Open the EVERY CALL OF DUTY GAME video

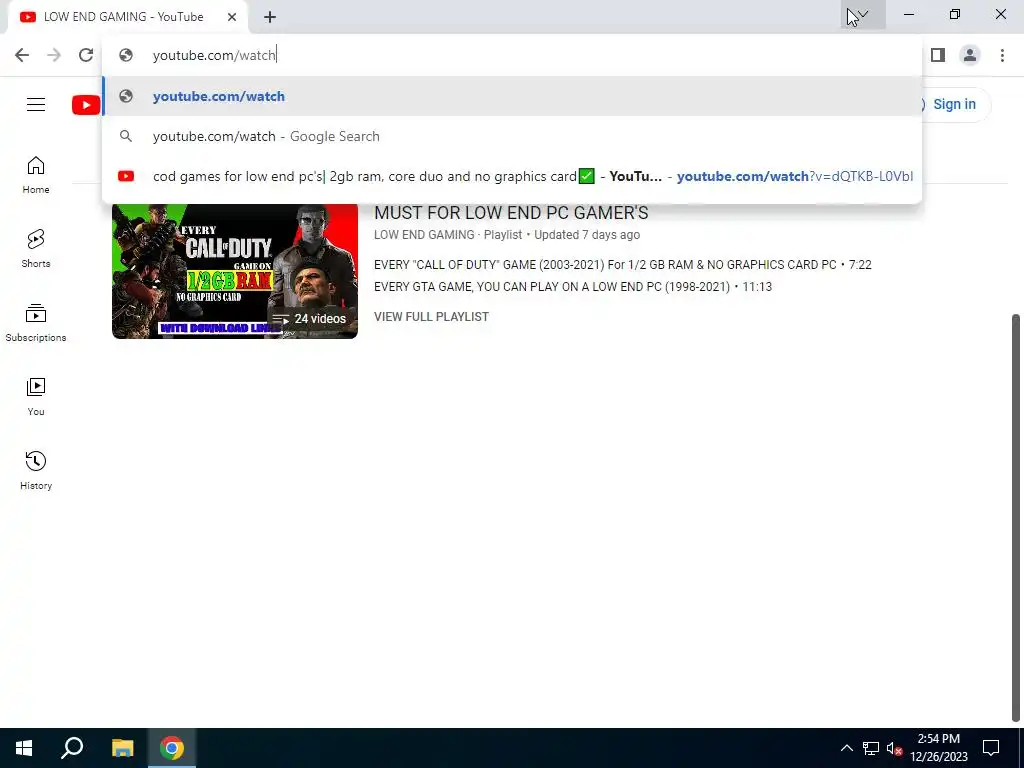coord(622,264)
